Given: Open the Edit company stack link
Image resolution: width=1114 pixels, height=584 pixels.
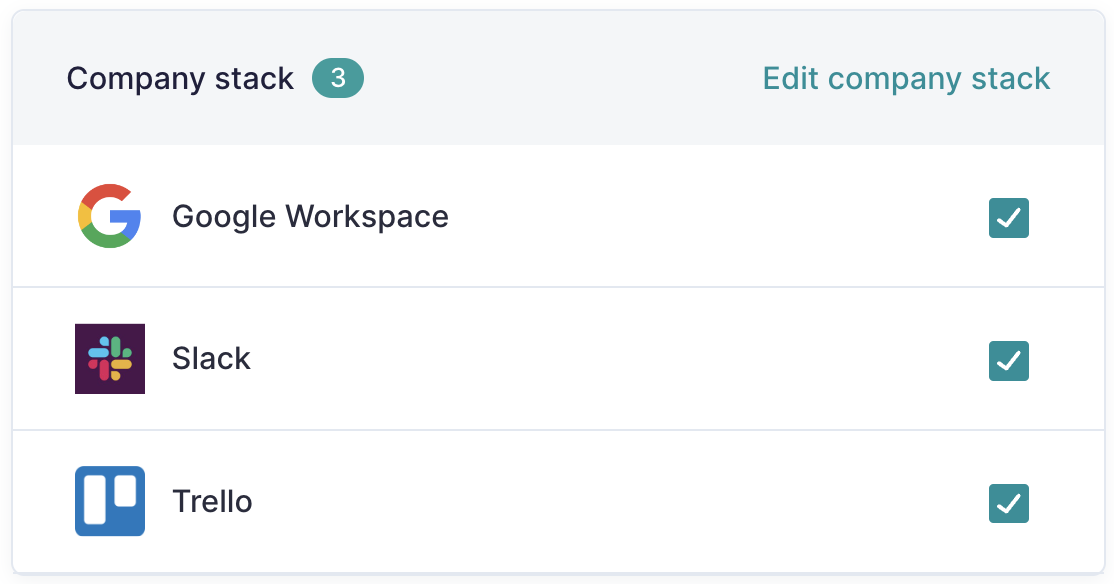Looking at the screenshot, I should (906, 79).
